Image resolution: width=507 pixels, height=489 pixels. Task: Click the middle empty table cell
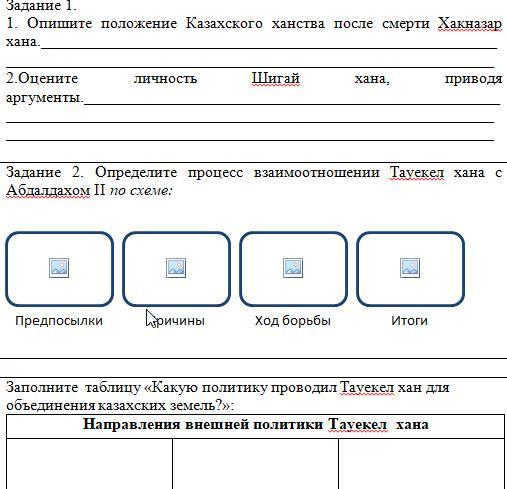click(255, 464)
